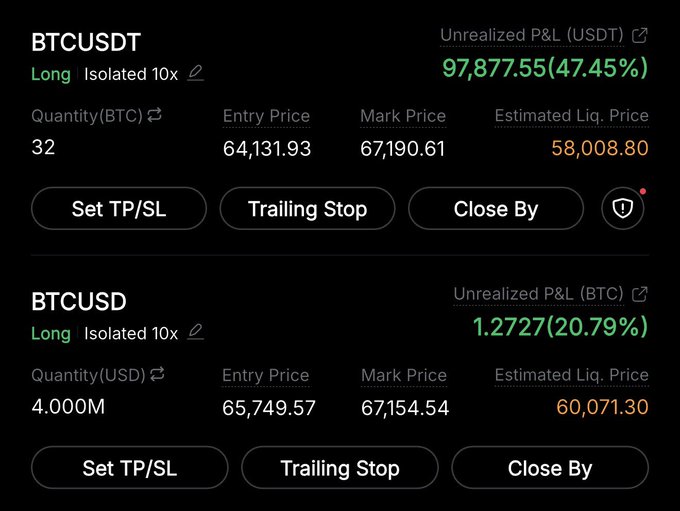Open Trailing Stop for BTCUSDT position
Viewport: 680px width, 511px height.
click(307, 208)
